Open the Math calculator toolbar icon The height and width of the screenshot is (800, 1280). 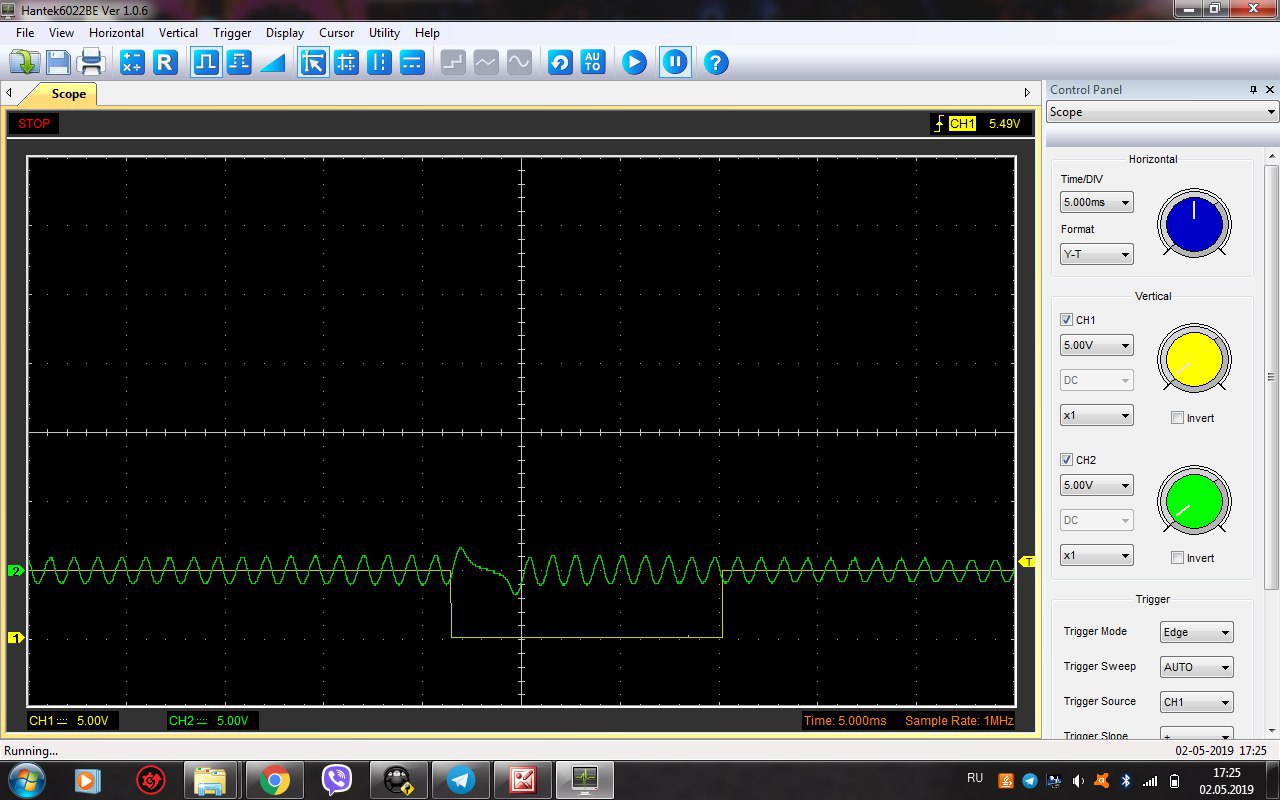click(x=132, y=62)
